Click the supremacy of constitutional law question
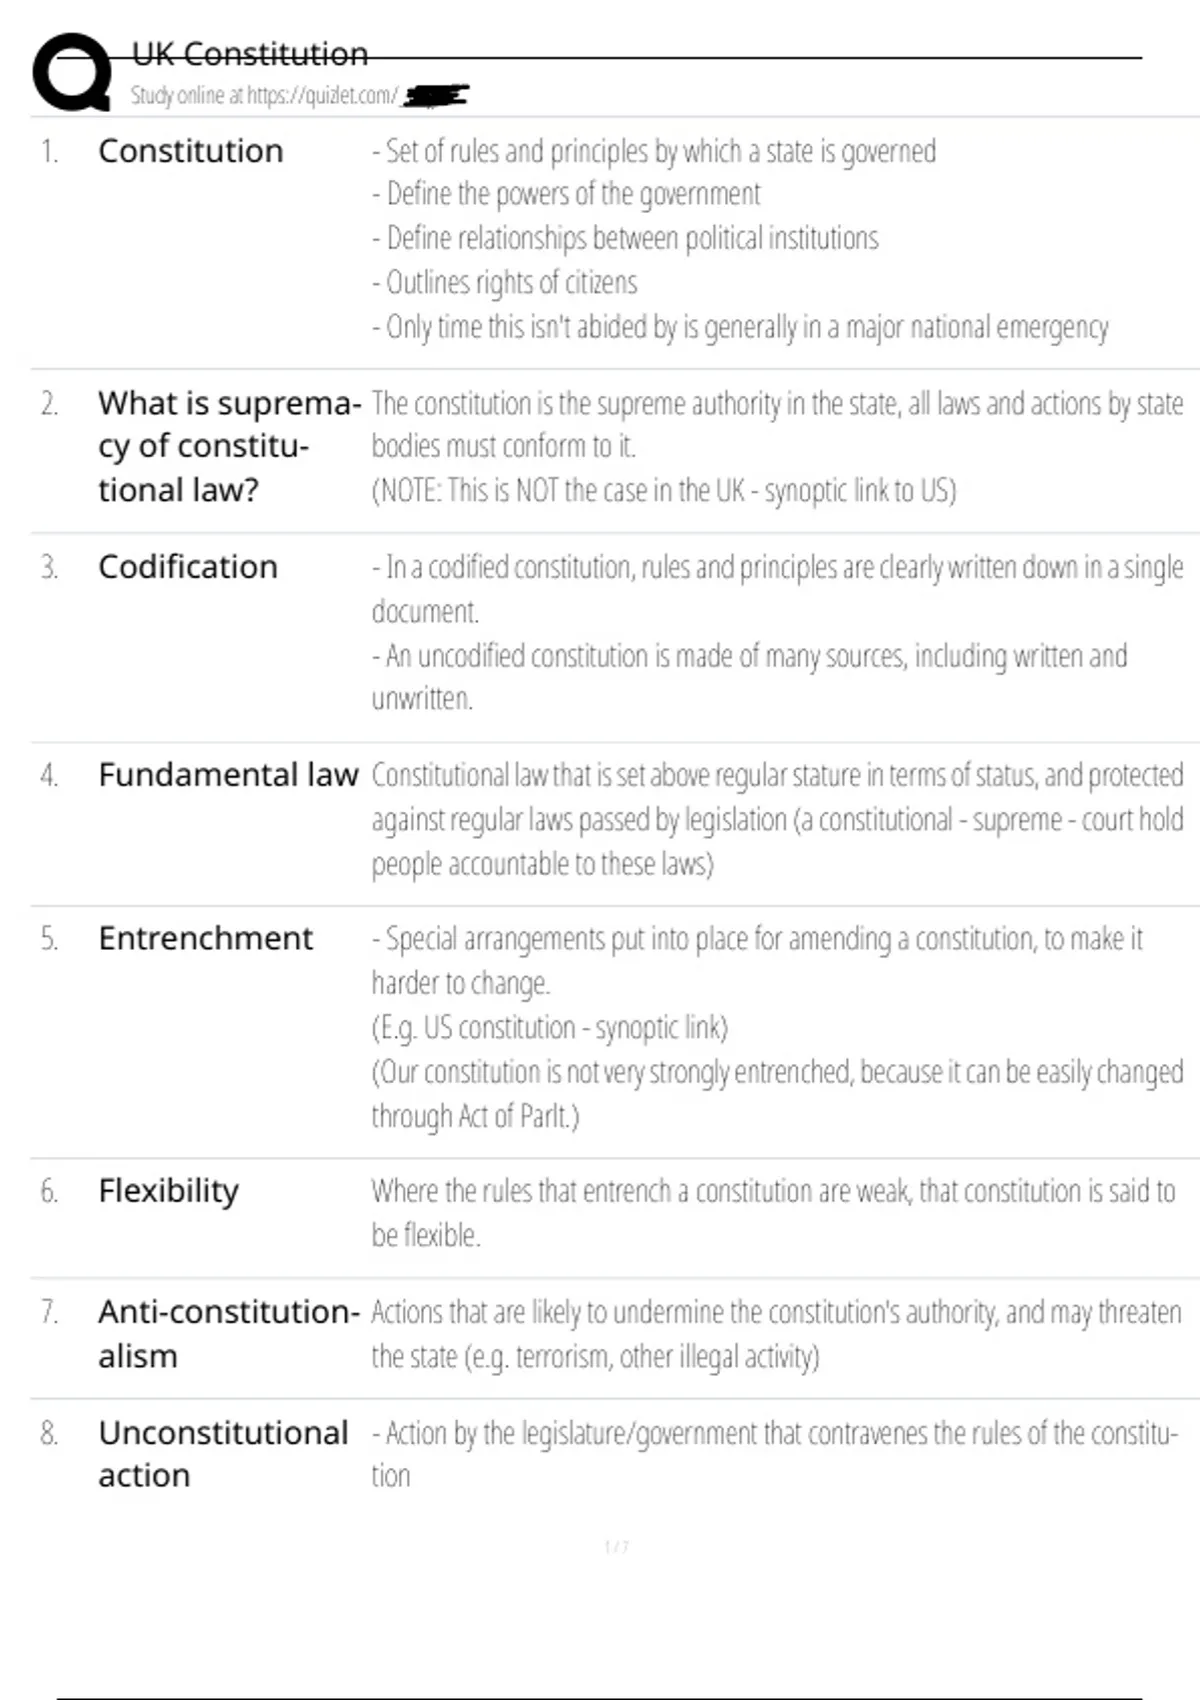 tap(228, 446)
